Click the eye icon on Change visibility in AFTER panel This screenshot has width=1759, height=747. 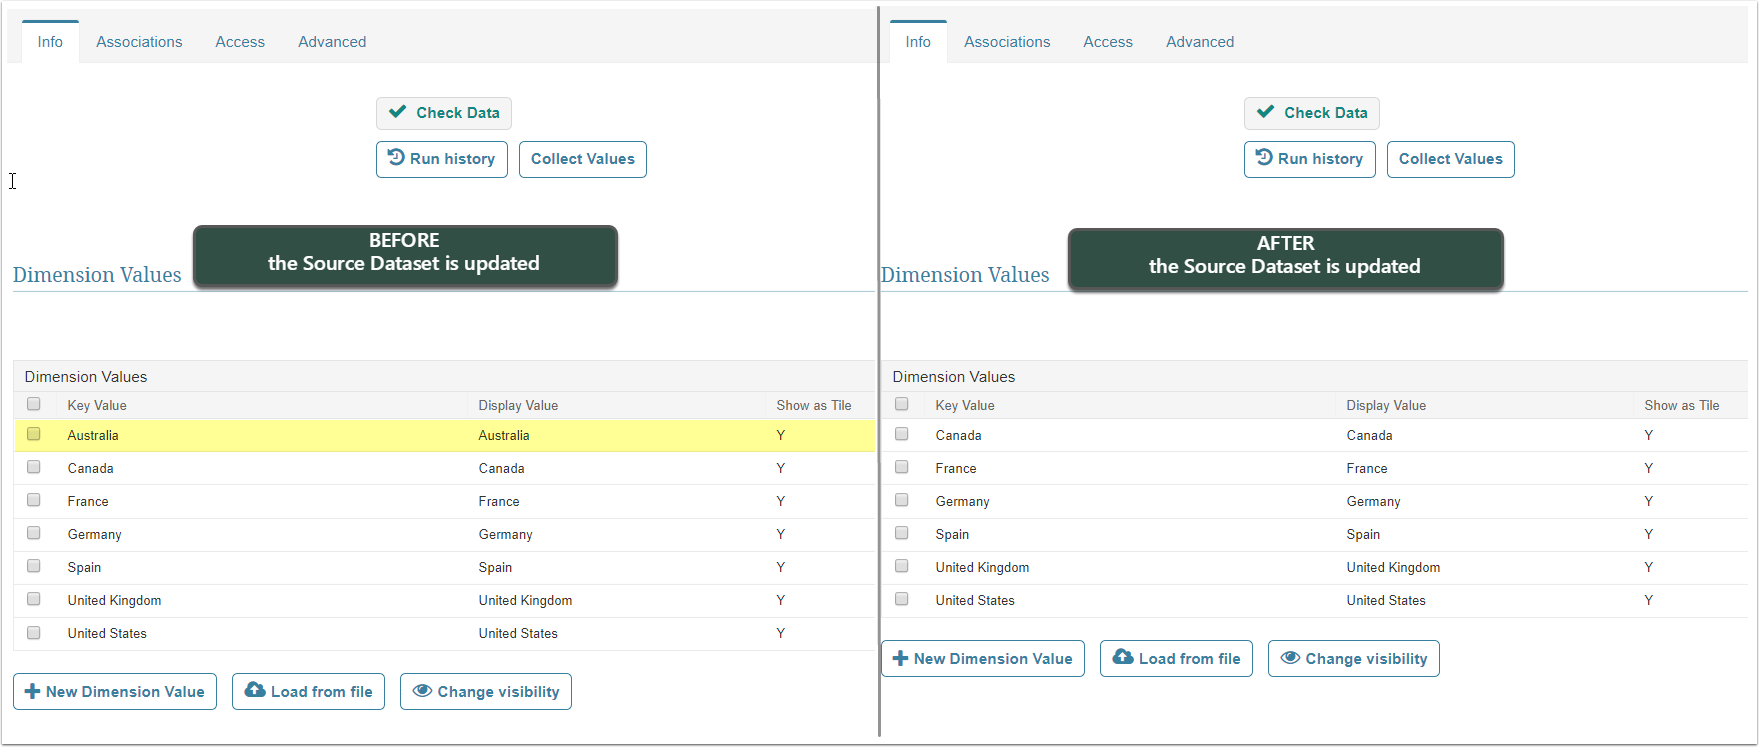1290,658
